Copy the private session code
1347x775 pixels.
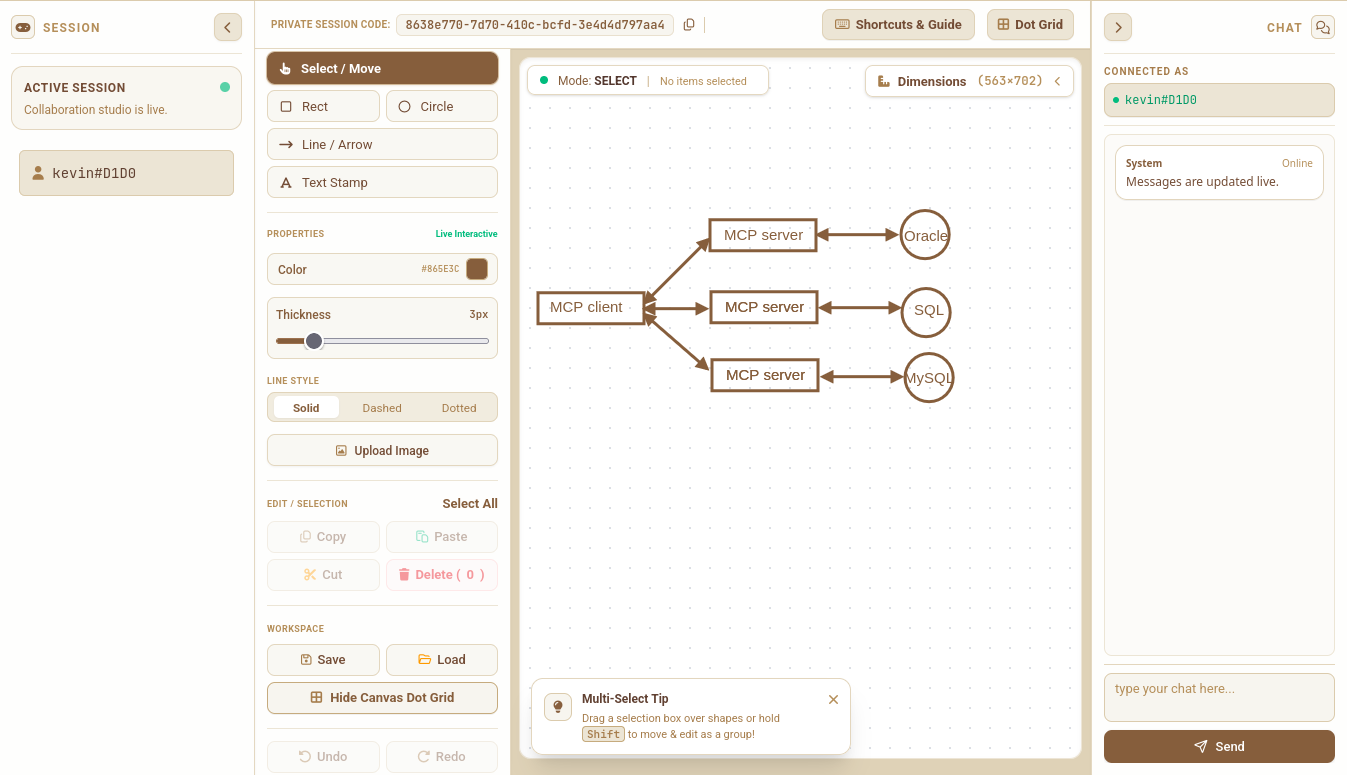pyautogui.click(x=689, y=25)
